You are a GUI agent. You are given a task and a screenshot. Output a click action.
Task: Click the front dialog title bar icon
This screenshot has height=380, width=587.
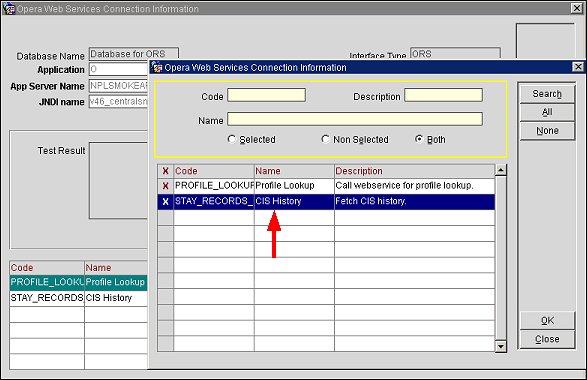[x=157, y=67]
